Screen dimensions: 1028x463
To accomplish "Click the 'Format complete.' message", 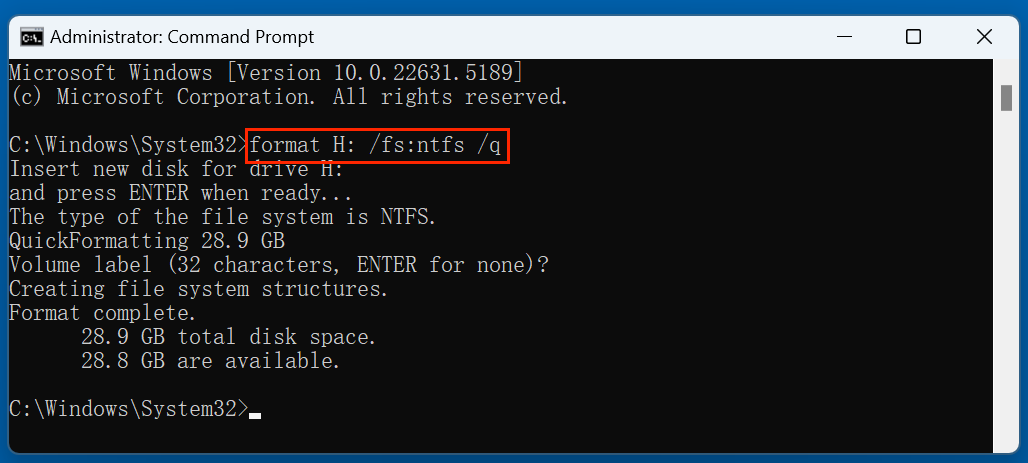I will [x=103, y=313].
